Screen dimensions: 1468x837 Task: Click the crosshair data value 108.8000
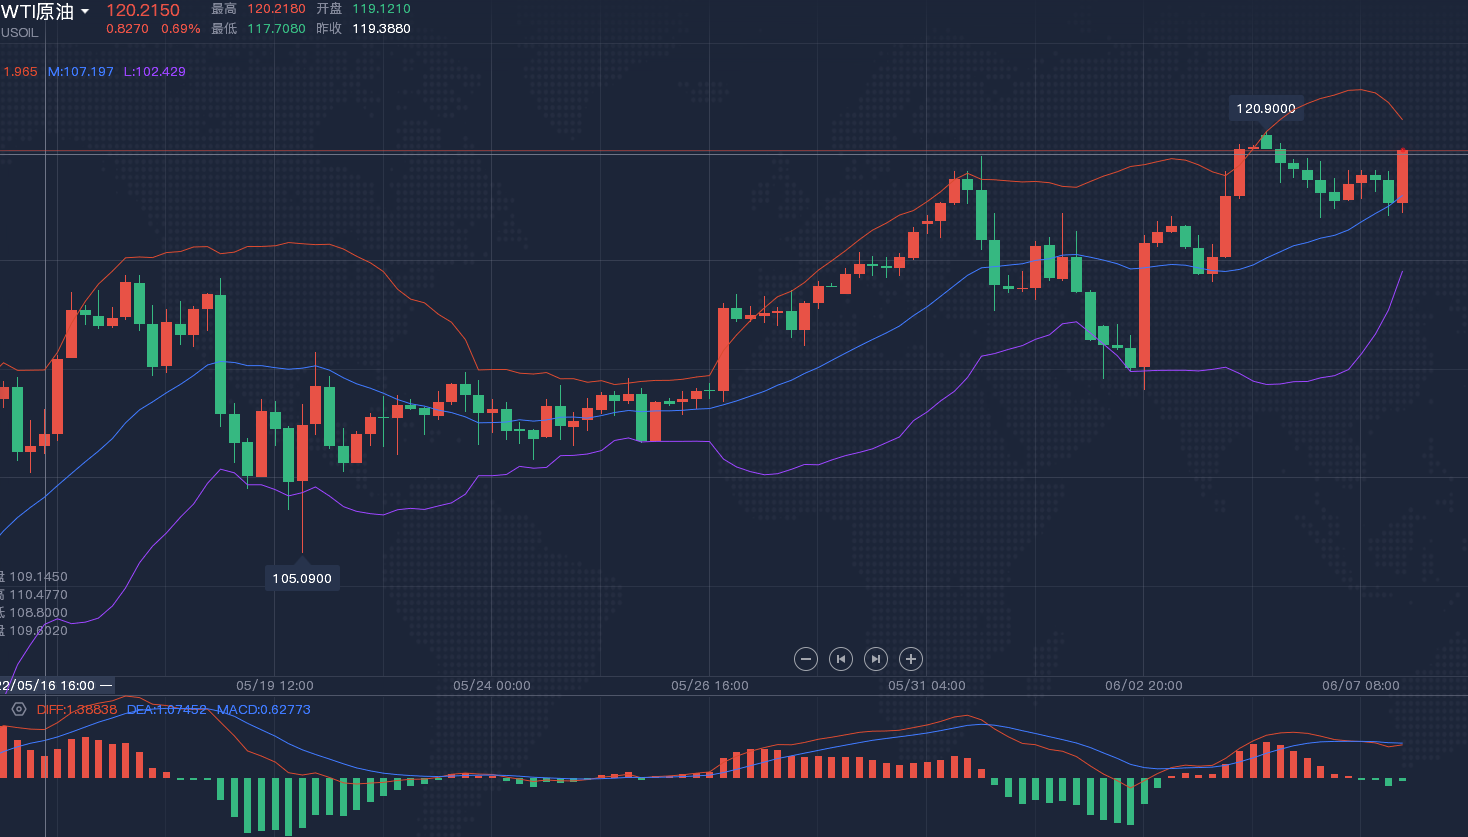[x=39, y=613]
